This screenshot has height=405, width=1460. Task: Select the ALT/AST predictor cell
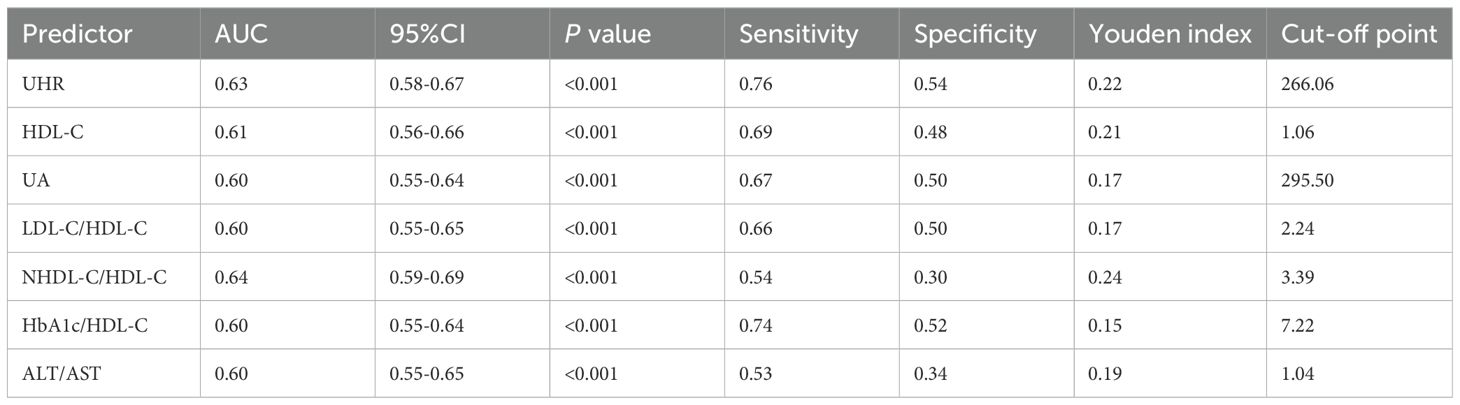58,374
